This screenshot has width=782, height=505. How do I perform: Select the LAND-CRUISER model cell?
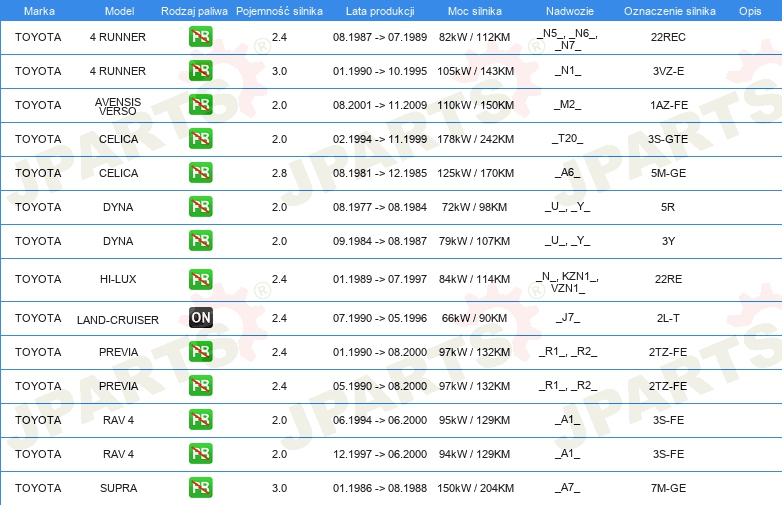[x=118, y=320]
